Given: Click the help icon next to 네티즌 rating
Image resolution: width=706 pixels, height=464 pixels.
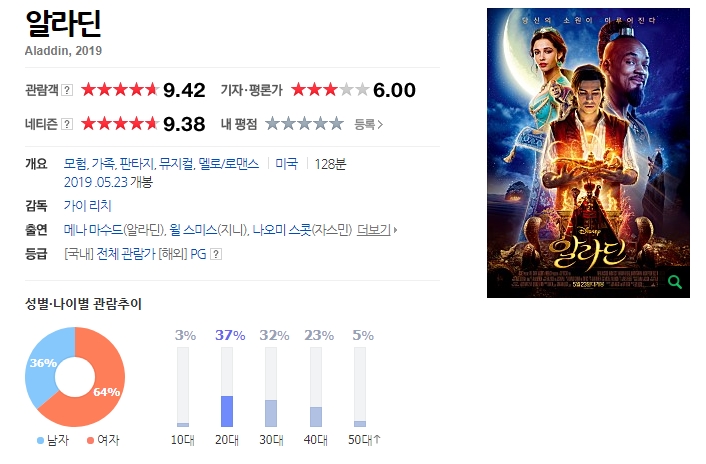Looking at the screenshot, I should point(67,124).
